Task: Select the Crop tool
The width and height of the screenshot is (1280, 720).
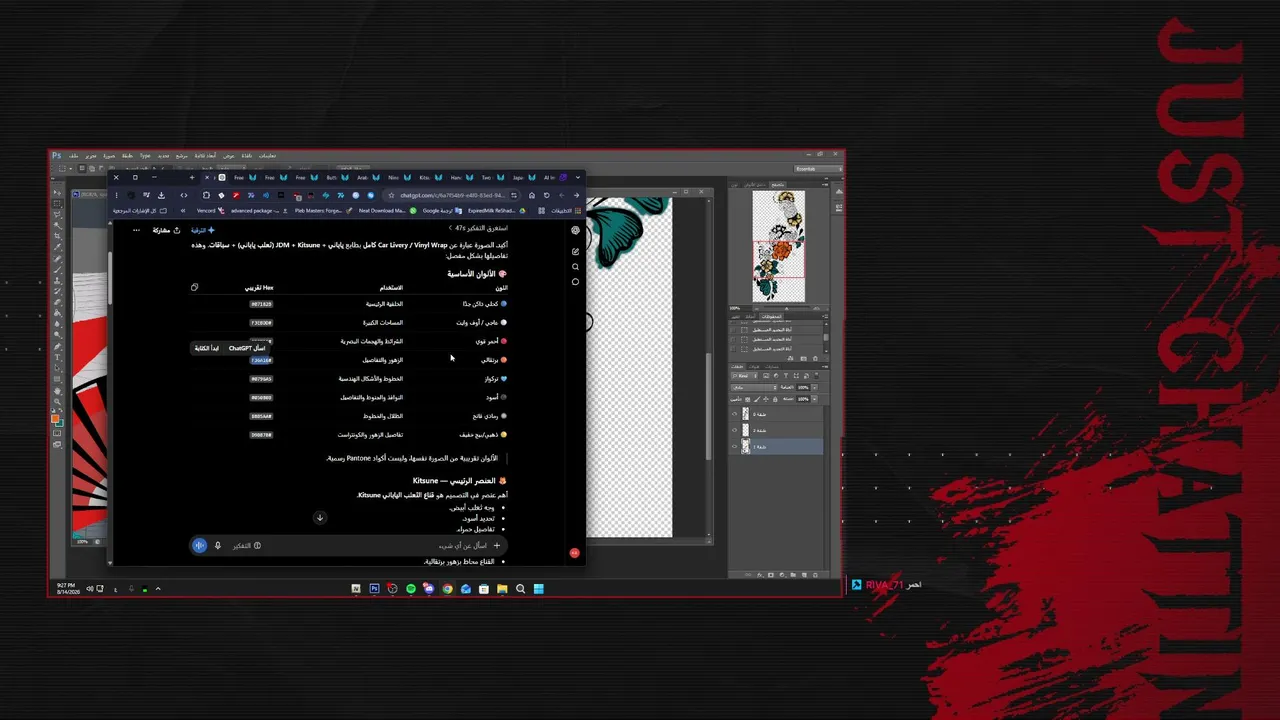Action: click(58, 236)
